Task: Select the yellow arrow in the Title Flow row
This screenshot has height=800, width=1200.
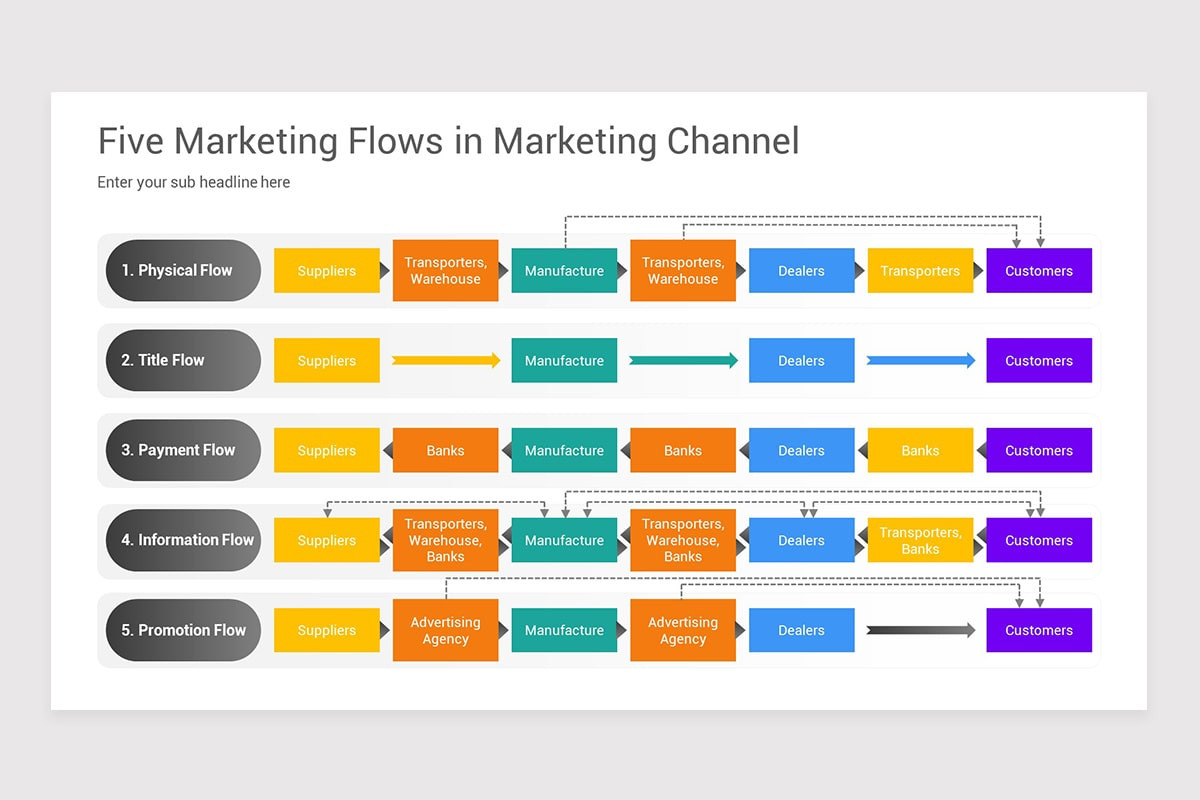Action: click(x=446, y=360)
